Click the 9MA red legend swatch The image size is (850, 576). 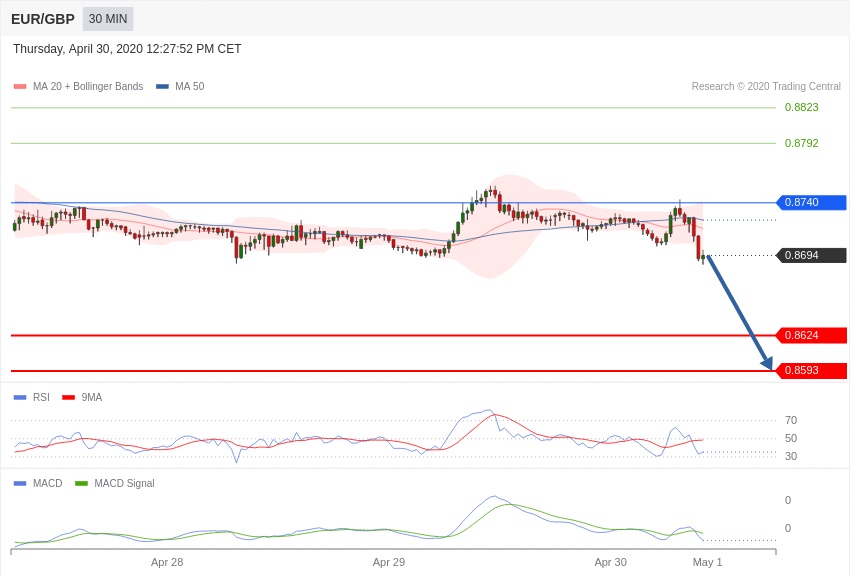(x=68, y=398)
